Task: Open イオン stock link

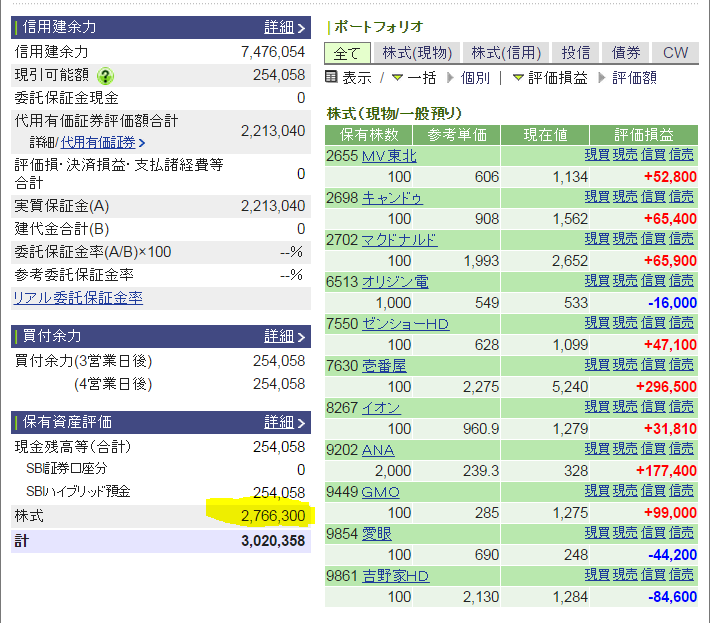Action: coord(381,408)
